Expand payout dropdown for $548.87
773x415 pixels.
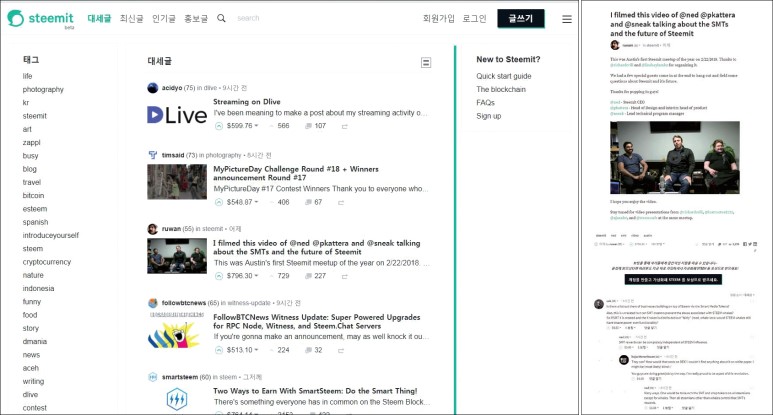257,202
